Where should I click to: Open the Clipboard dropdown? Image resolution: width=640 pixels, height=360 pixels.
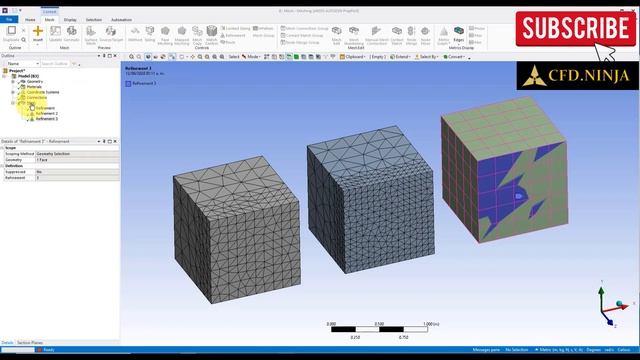click(x=353, y=57)
